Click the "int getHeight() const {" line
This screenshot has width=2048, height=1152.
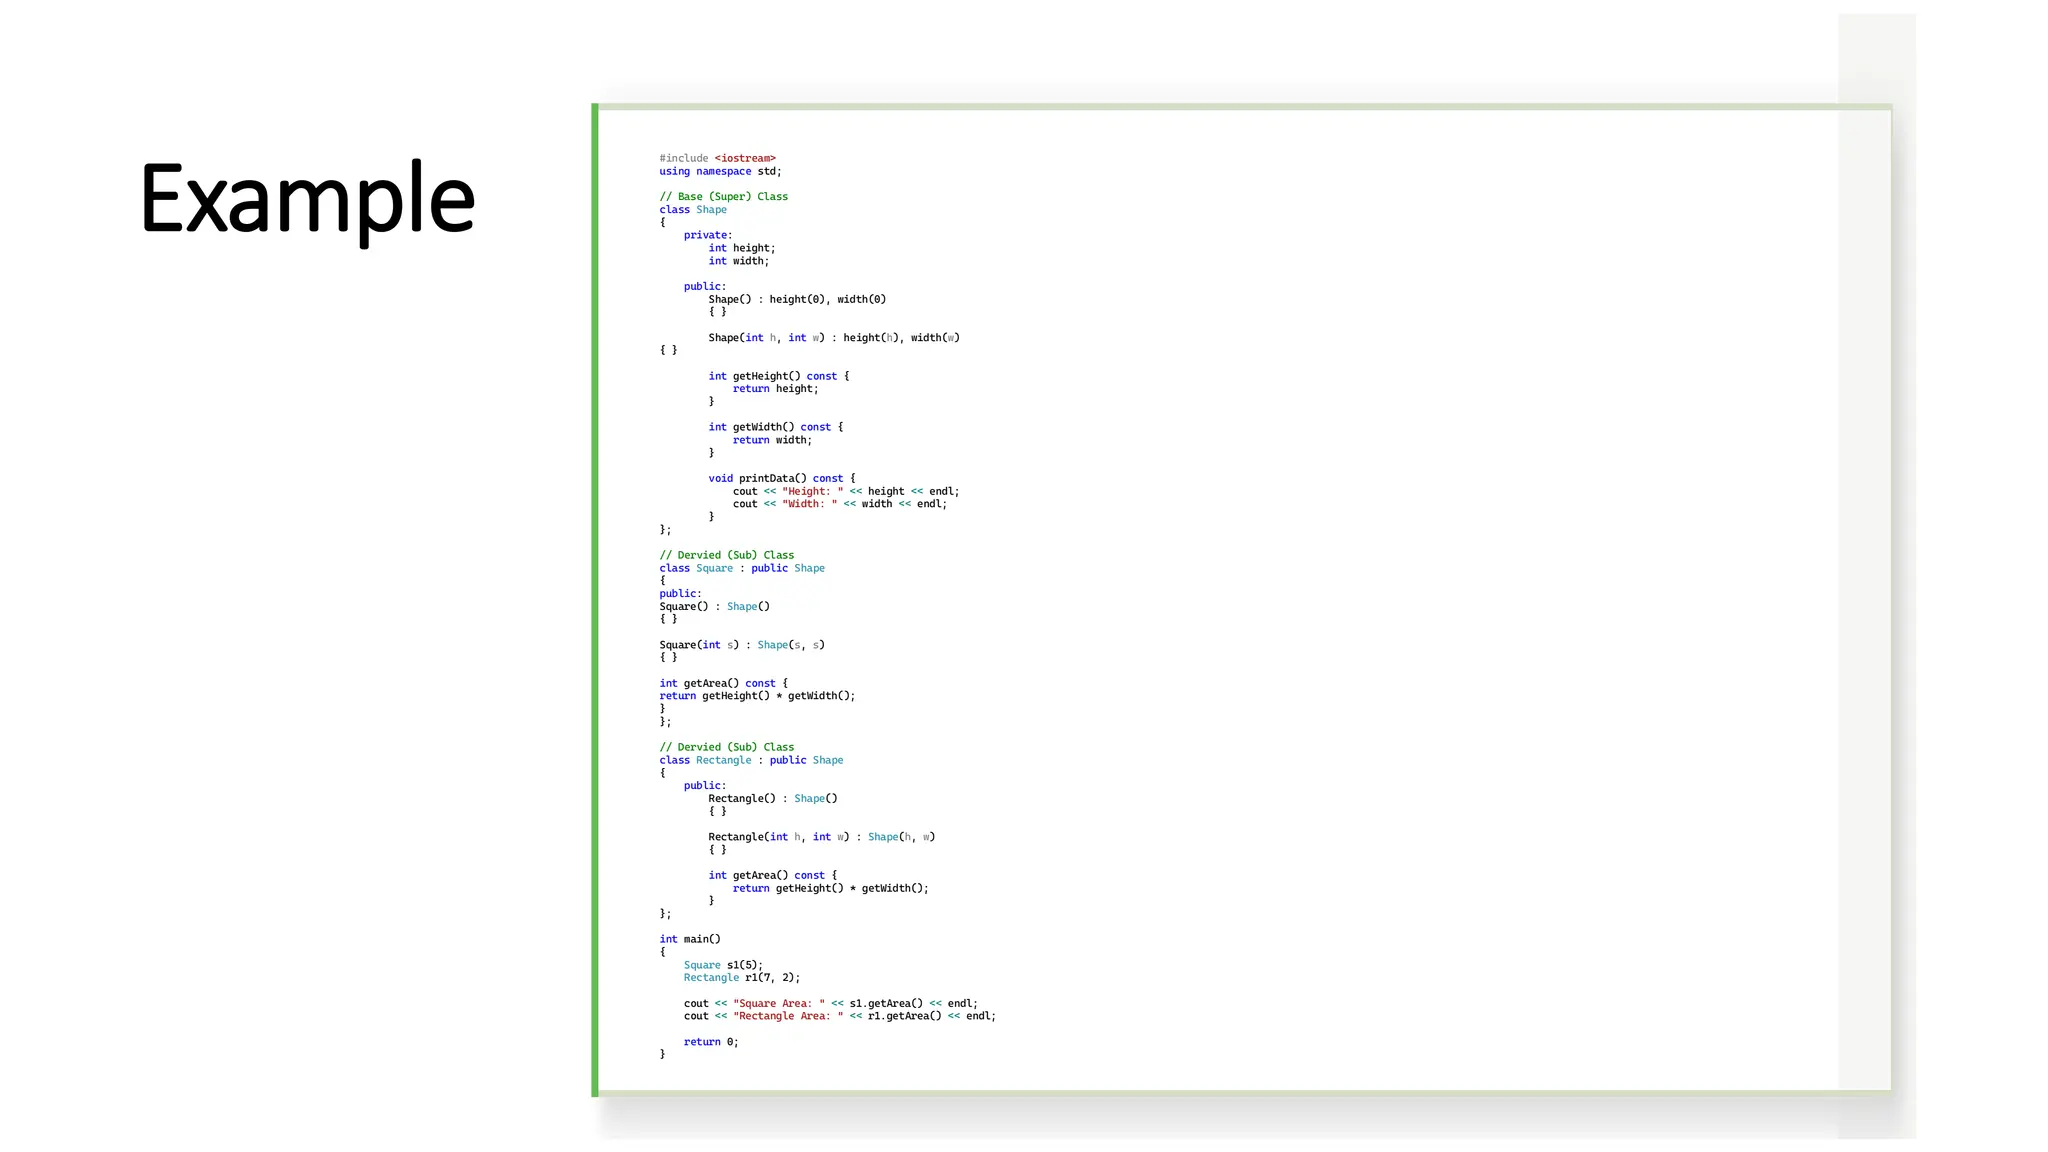(779, 376)
